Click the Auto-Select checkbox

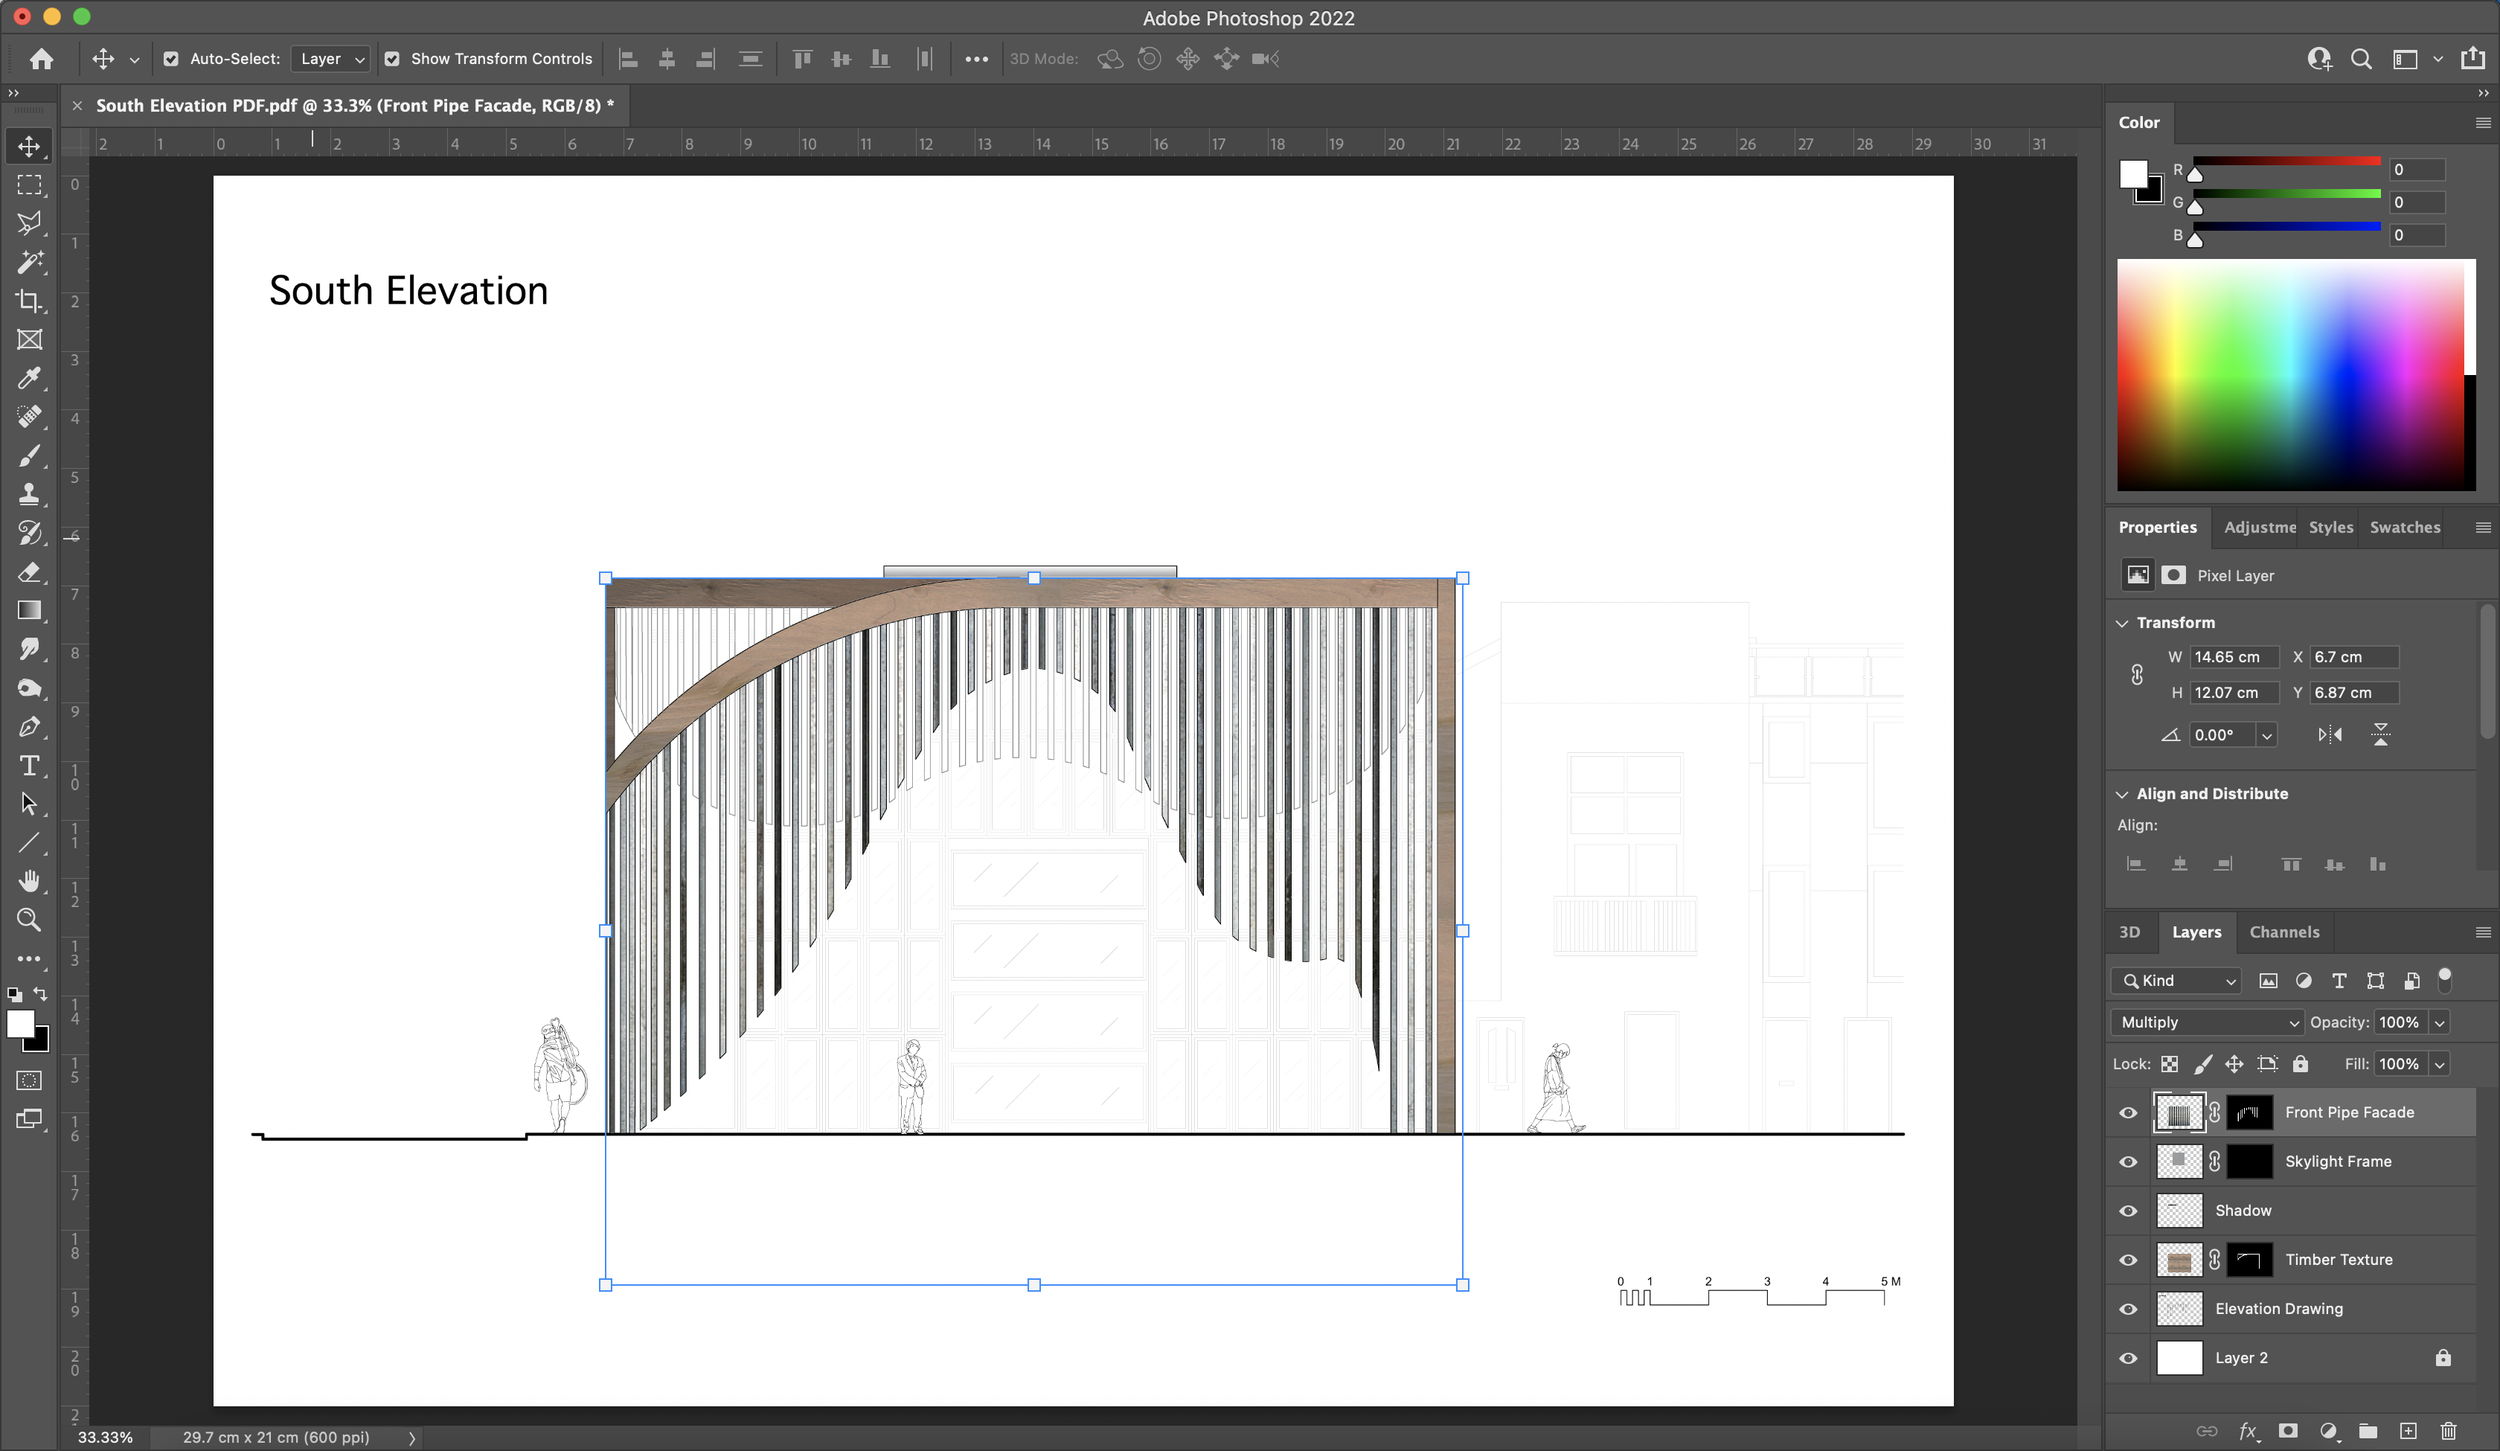coord(167,59)
